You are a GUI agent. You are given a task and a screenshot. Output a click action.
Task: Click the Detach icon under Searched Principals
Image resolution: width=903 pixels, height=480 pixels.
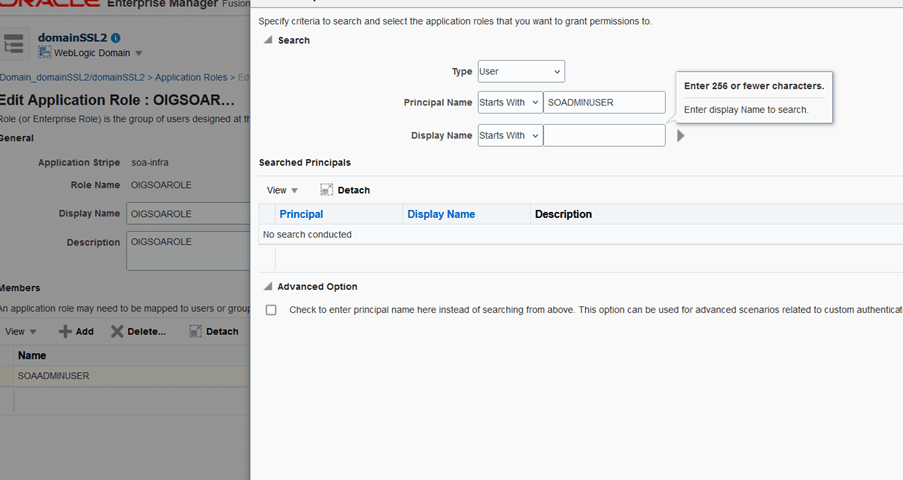coord(327,190)
